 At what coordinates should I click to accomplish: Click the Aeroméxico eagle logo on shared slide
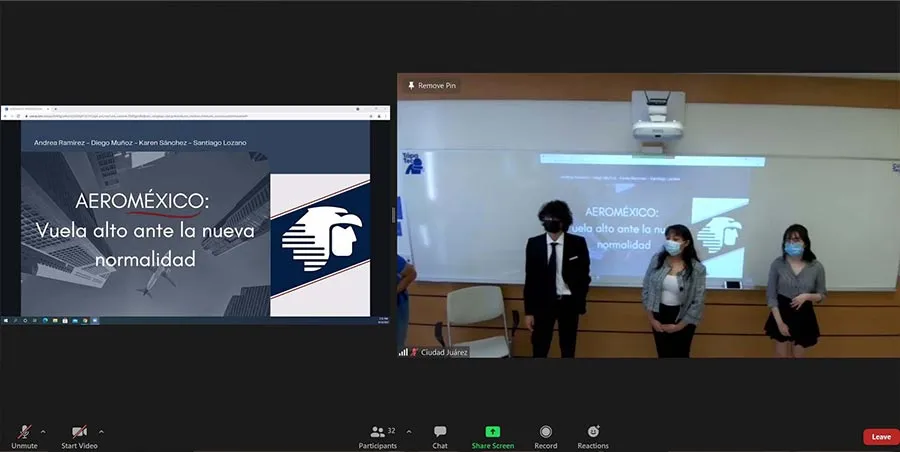(x=321, y=238)
